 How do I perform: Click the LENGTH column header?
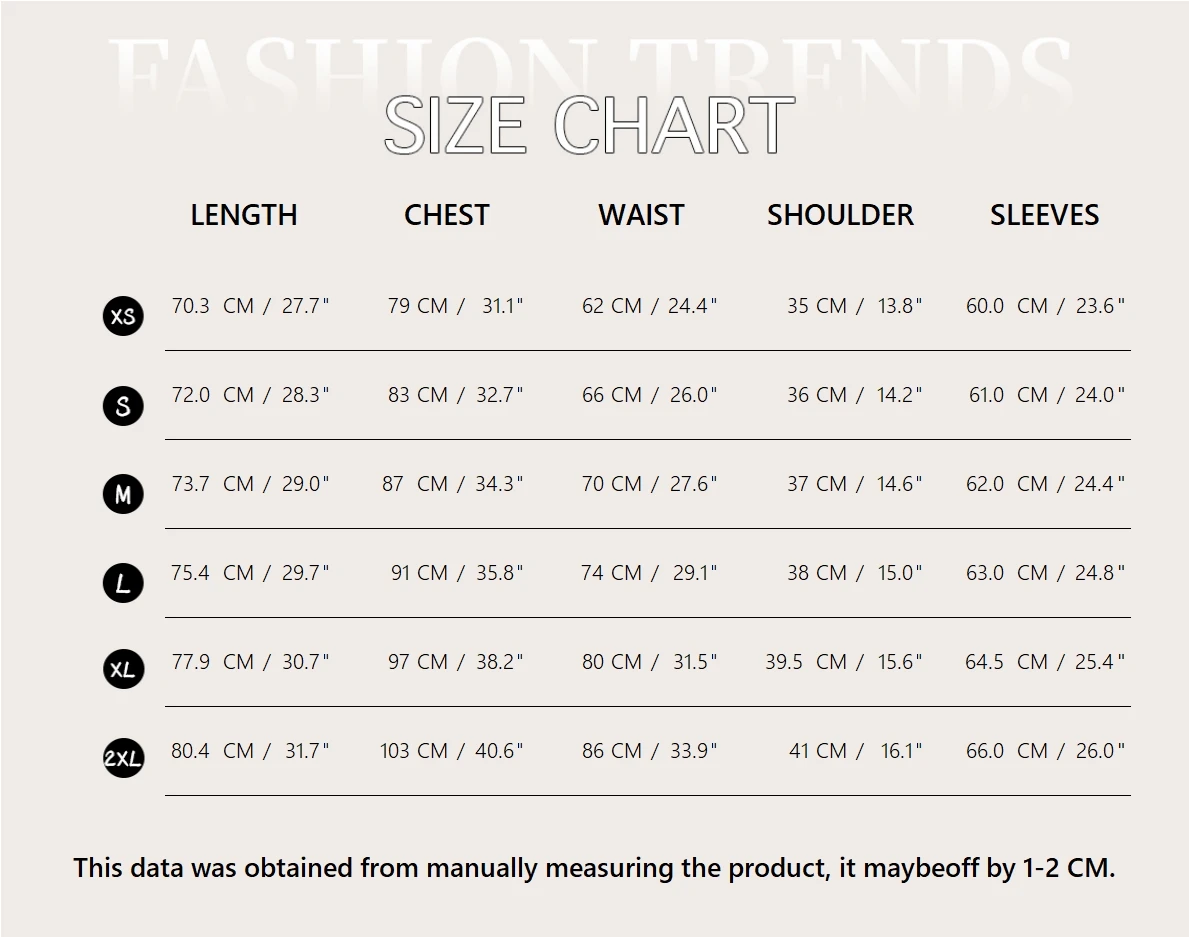tap(244, 215)
